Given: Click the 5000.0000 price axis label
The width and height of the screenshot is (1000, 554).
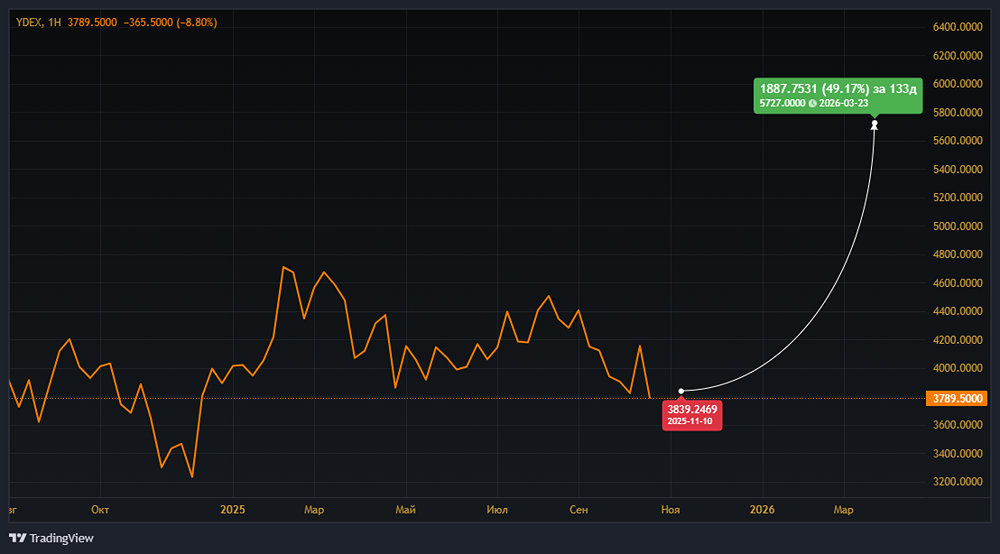Looking at the screenshot, I should point(957,226).
